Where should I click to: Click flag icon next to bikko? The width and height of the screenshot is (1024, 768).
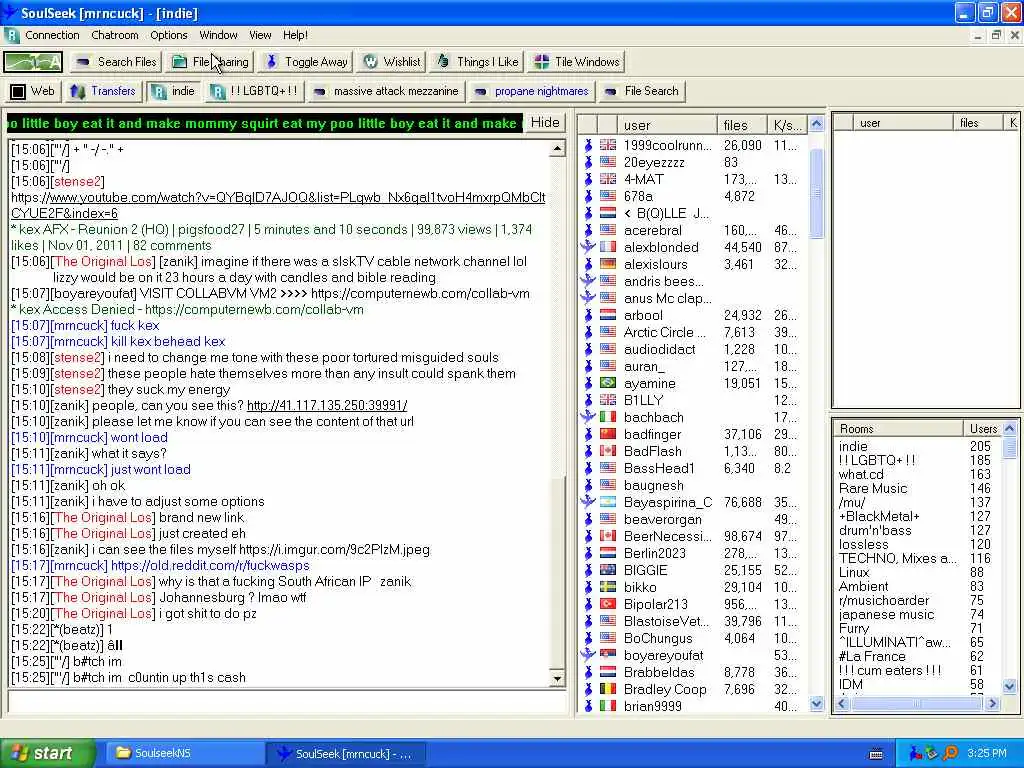coord(608,586)
